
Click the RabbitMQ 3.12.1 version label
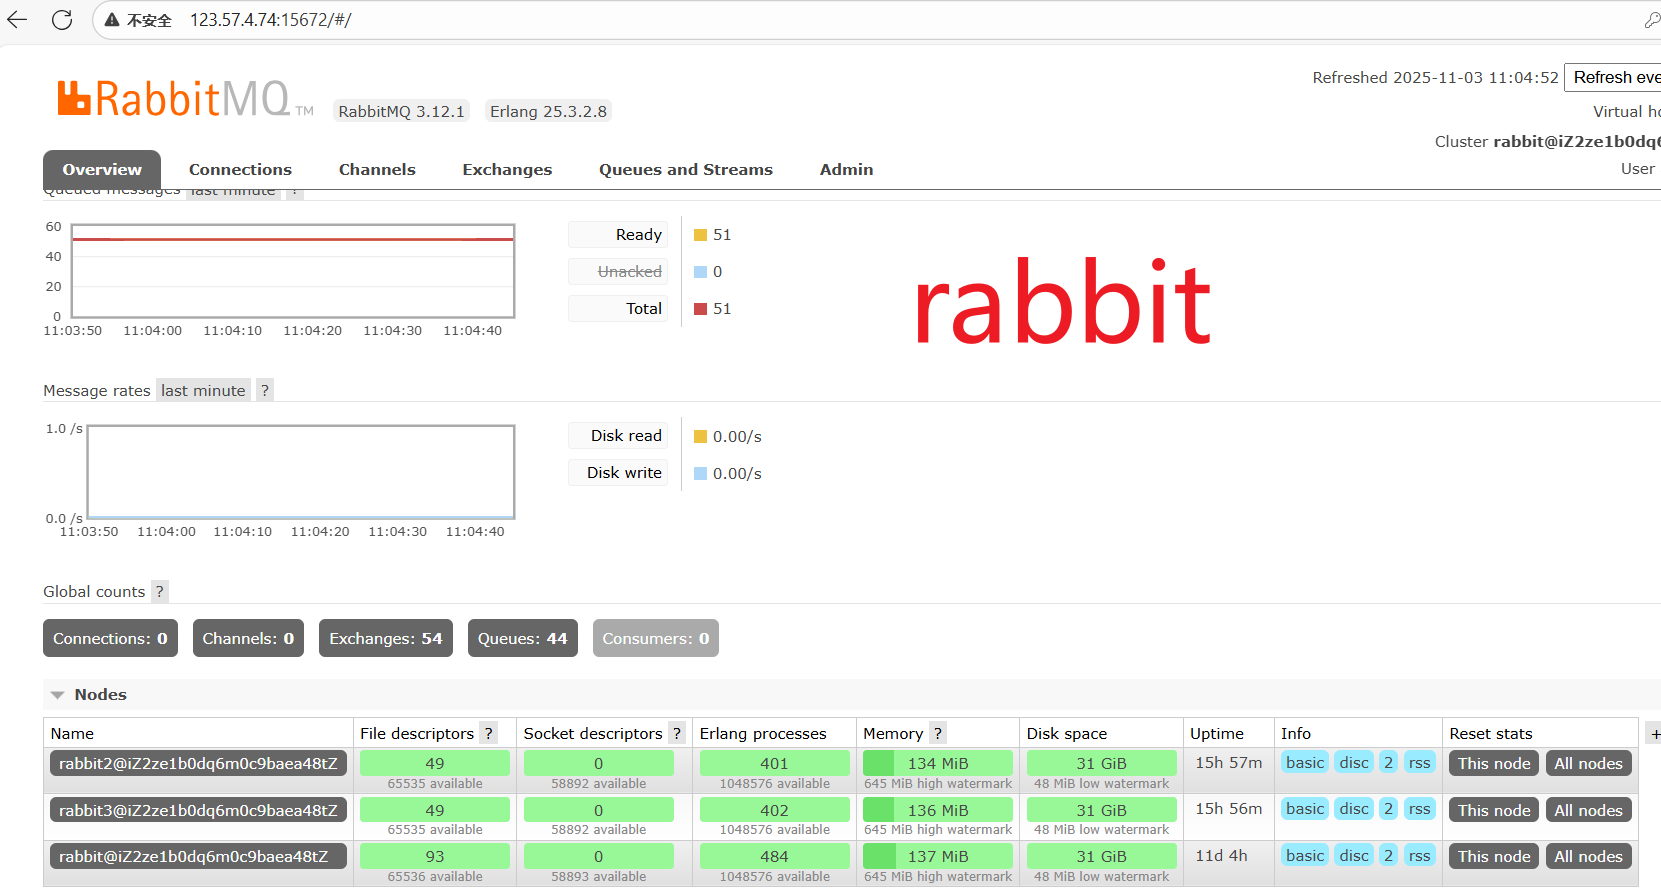pos(401,111)
